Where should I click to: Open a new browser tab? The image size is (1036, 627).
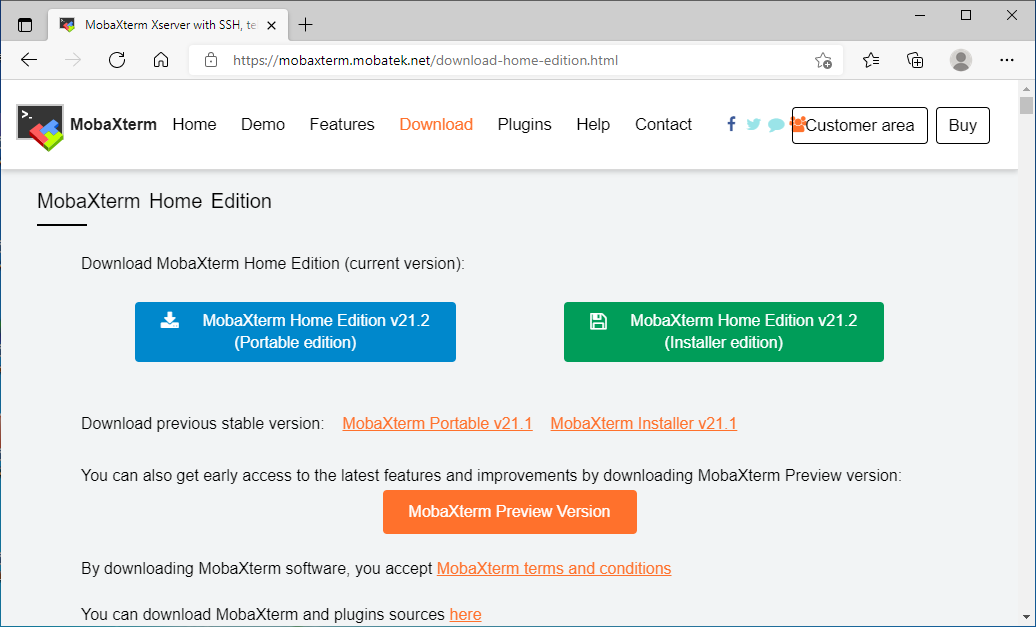[x=306, y=24]
